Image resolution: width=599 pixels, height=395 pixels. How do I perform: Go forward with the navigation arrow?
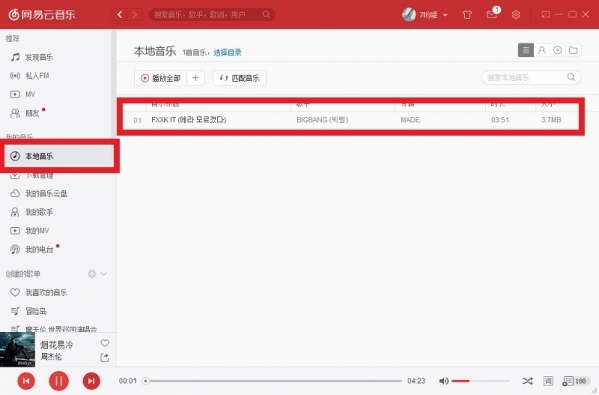tap(134, 15)
